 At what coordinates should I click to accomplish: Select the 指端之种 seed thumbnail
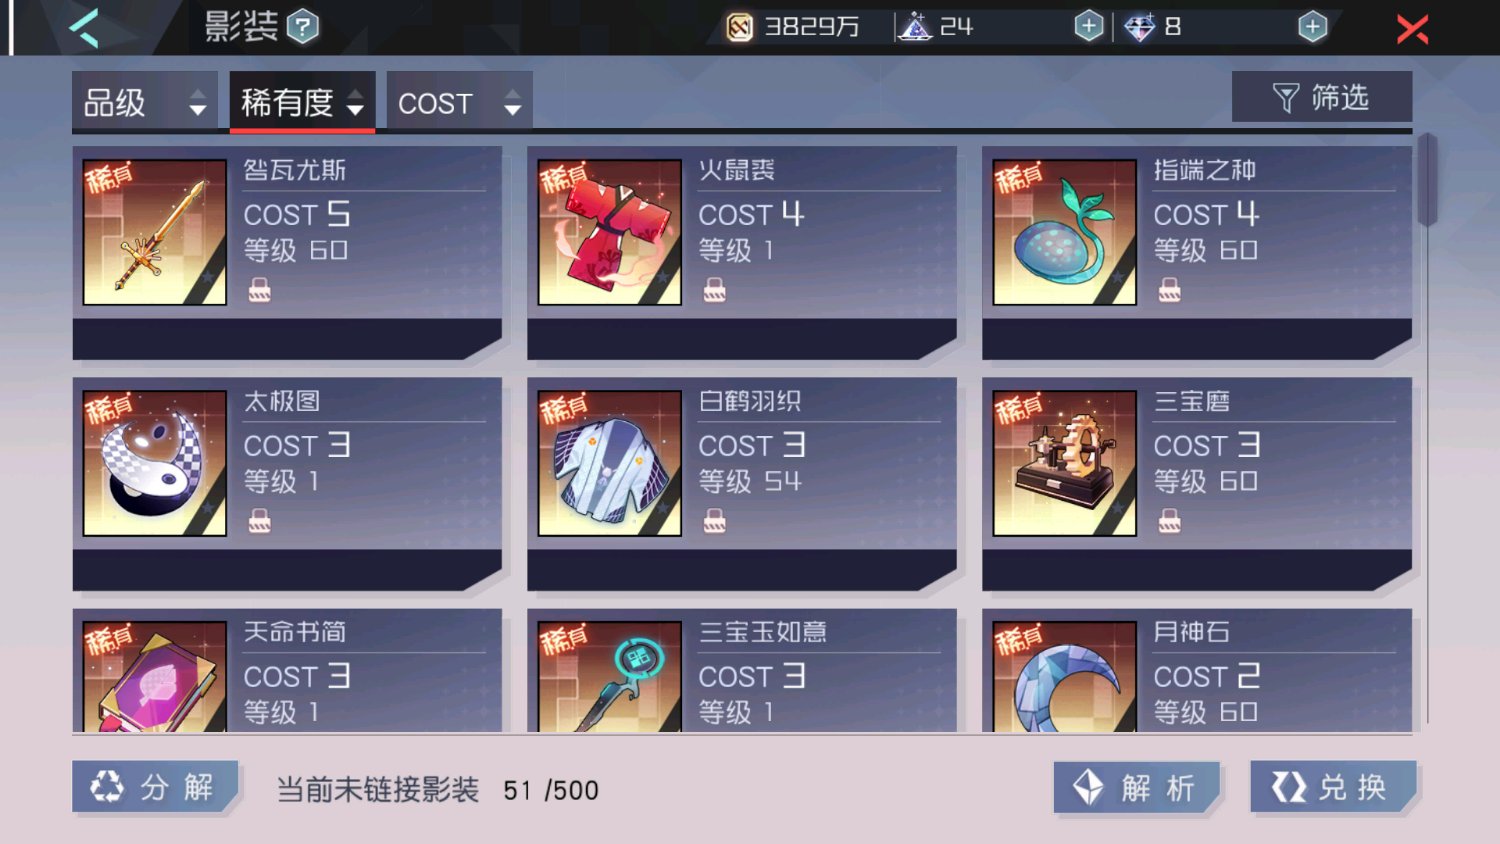1064,232
